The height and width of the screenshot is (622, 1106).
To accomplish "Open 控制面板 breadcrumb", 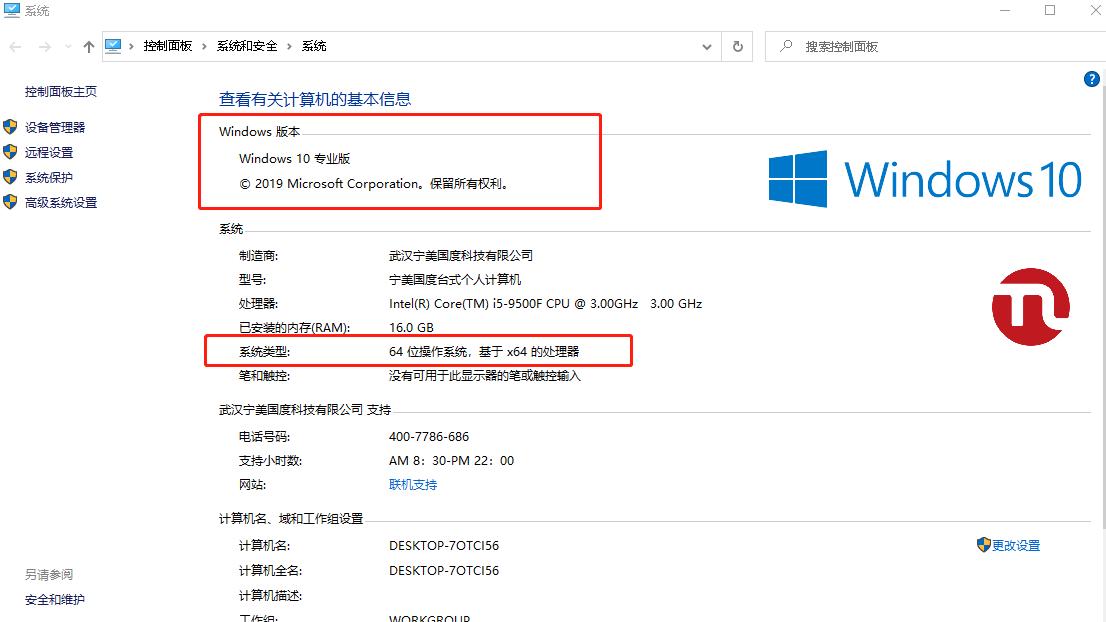I will 167,46.
